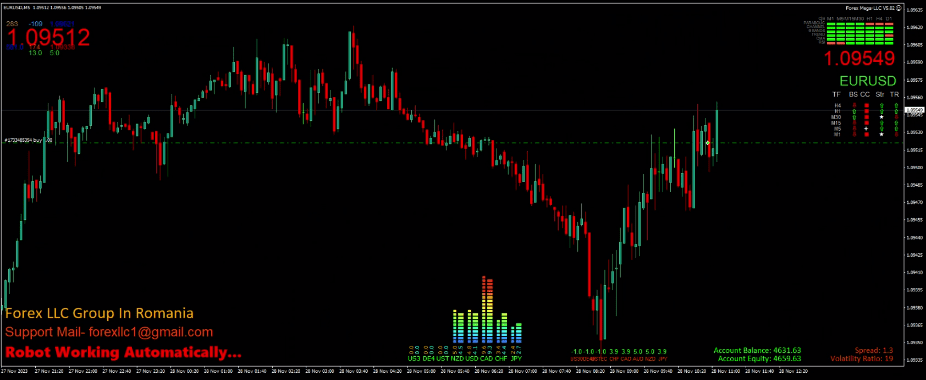Click the red CC square in H4 row
The width and height of the screenshot is (926, 380).
866,106
